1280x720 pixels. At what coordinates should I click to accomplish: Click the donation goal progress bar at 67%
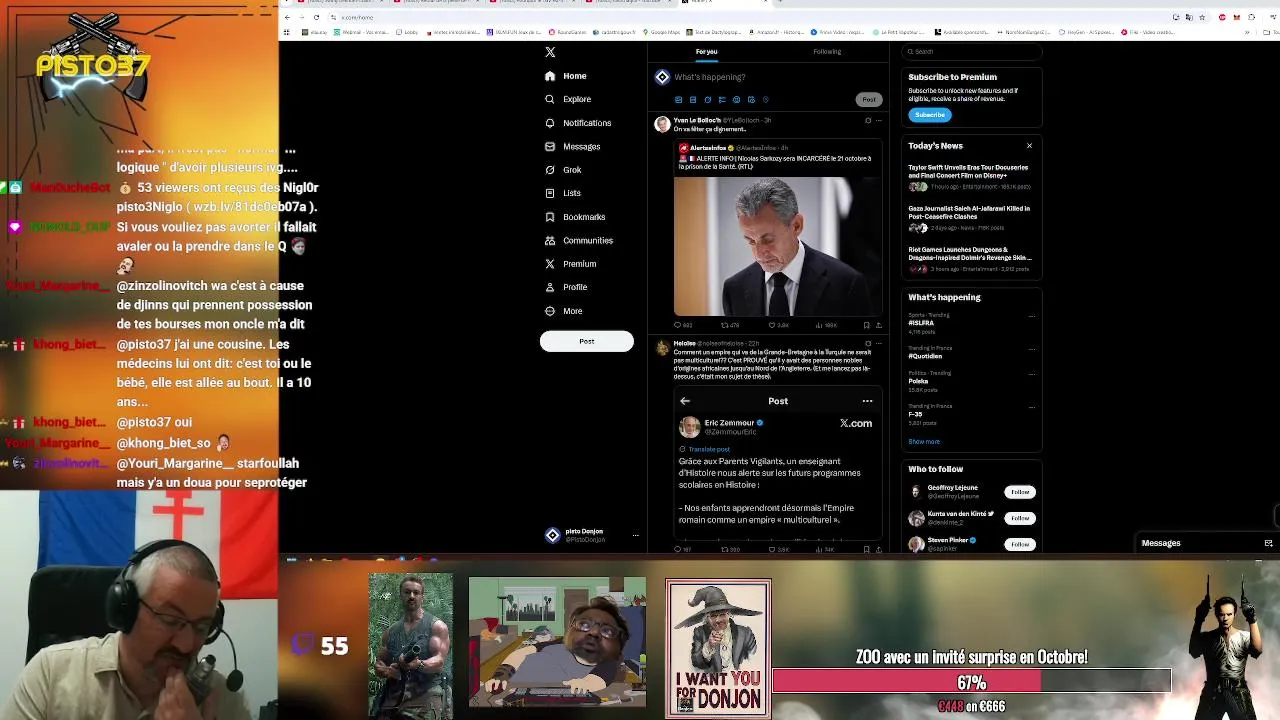click(971, 682)
